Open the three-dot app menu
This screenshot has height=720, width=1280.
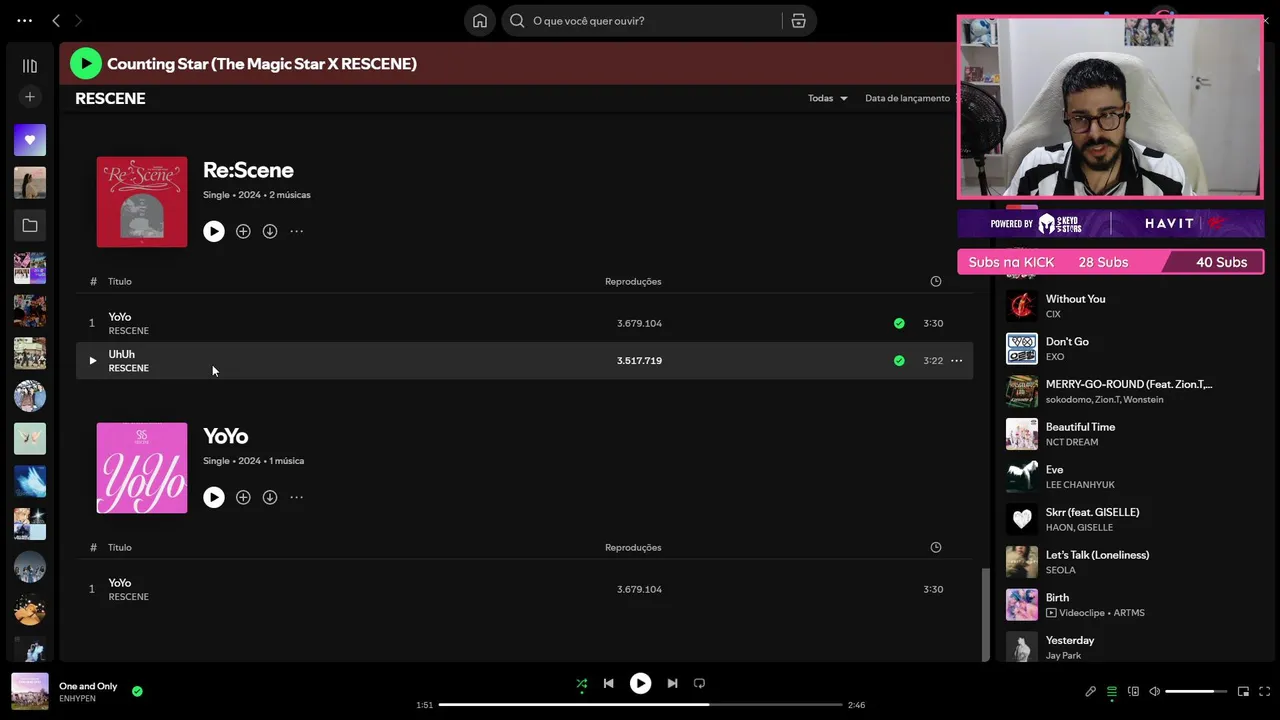point(25,20)
